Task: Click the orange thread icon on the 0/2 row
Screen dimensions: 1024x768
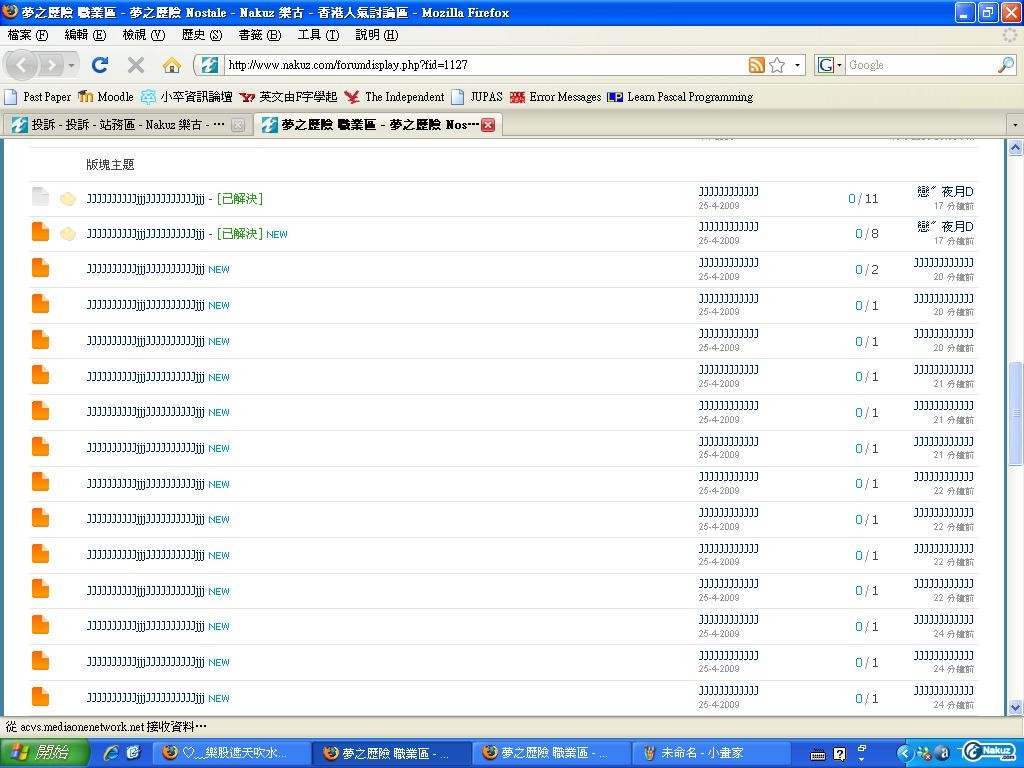Action: [x=40, y=268]
